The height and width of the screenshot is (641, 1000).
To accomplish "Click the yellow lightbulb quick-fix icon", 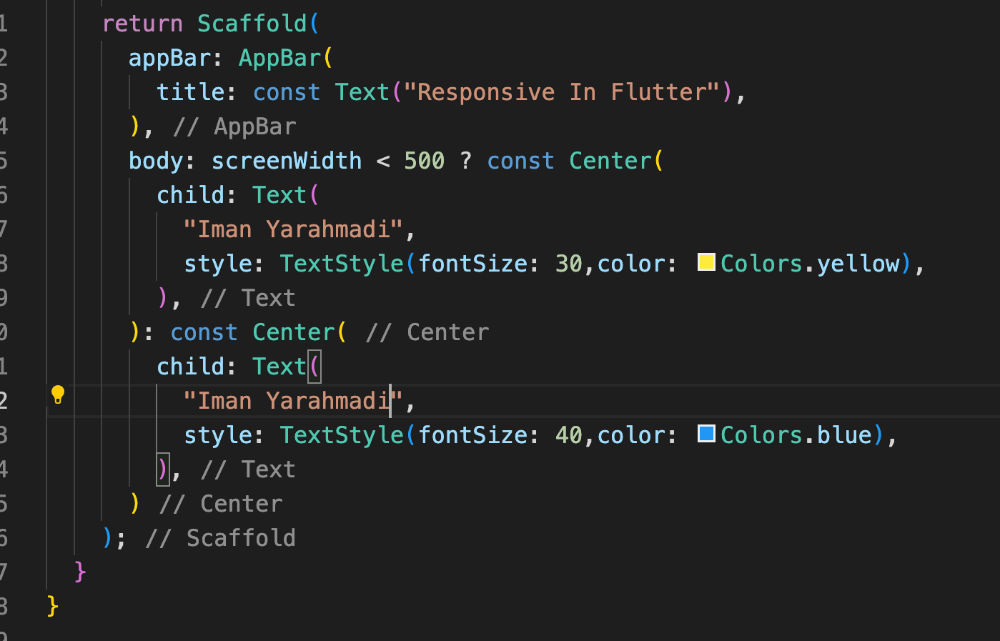I will point(57,395).
